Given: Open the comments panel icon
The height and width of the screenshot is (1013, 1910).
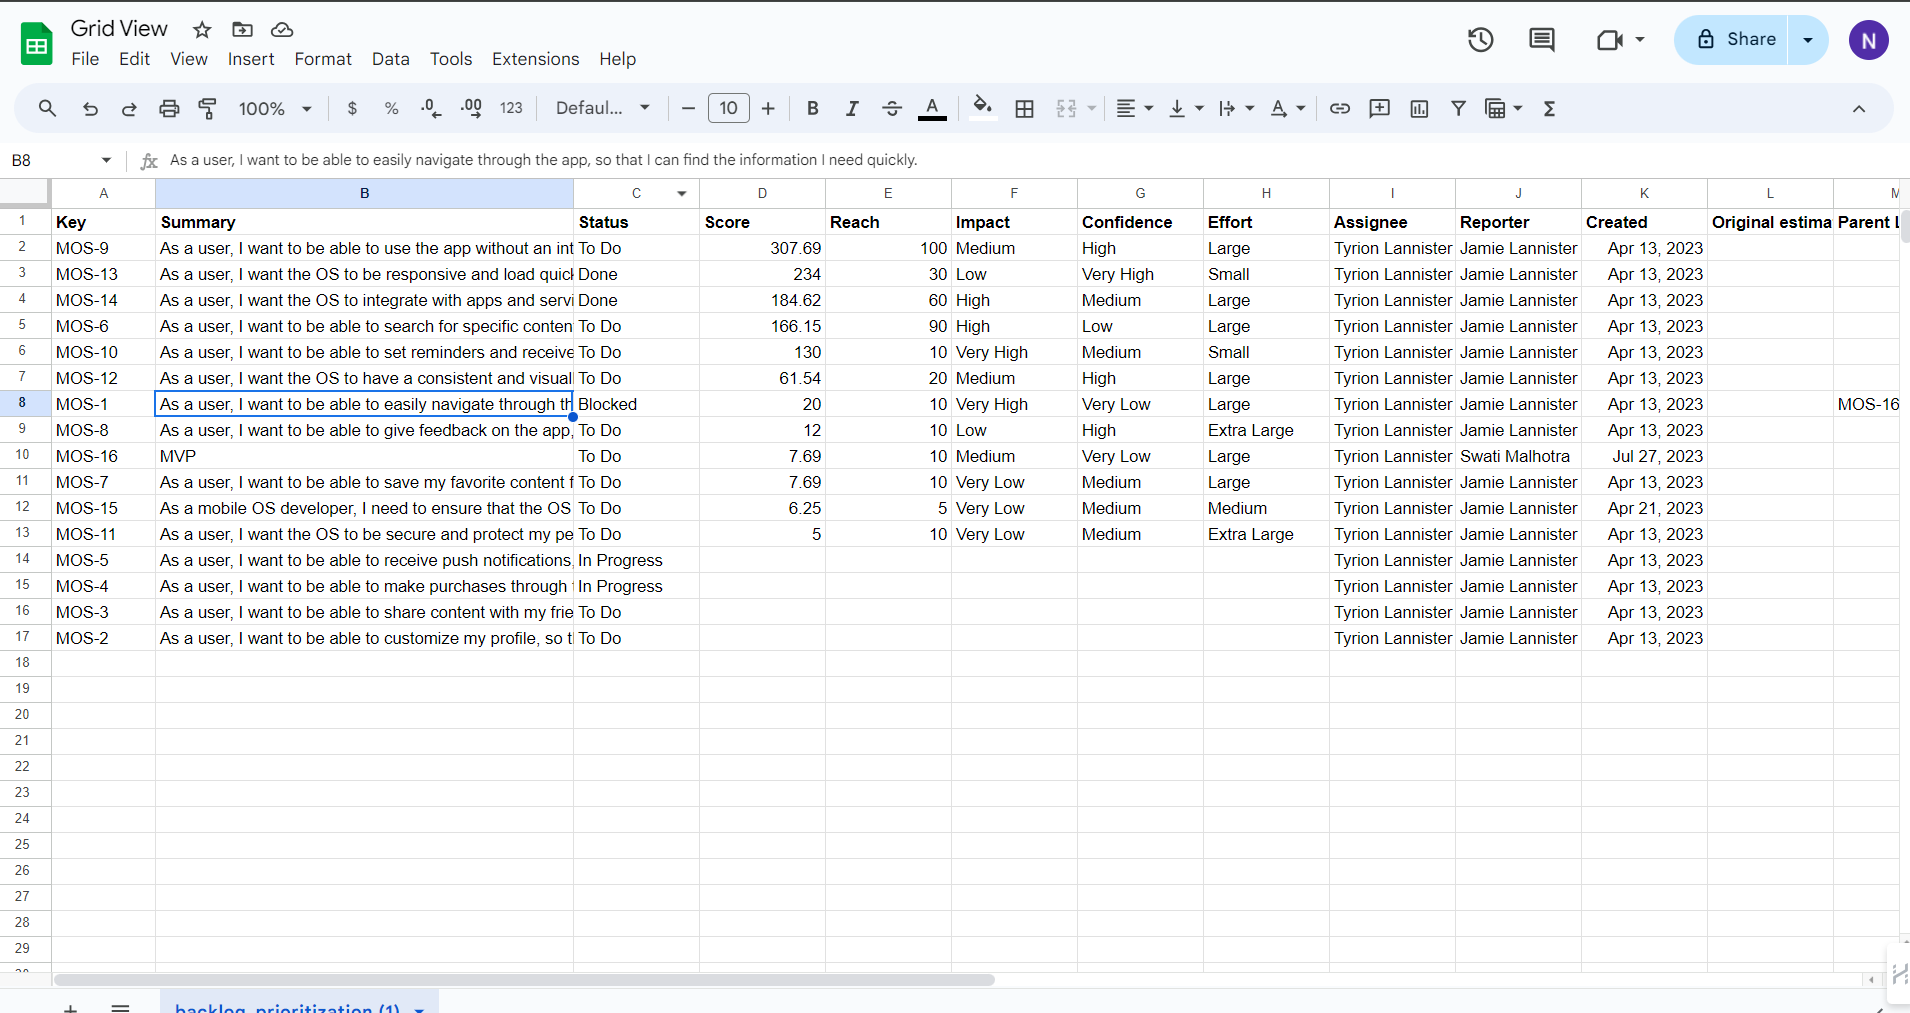Looking at the screenshot, I should [x=1541, y=40].
